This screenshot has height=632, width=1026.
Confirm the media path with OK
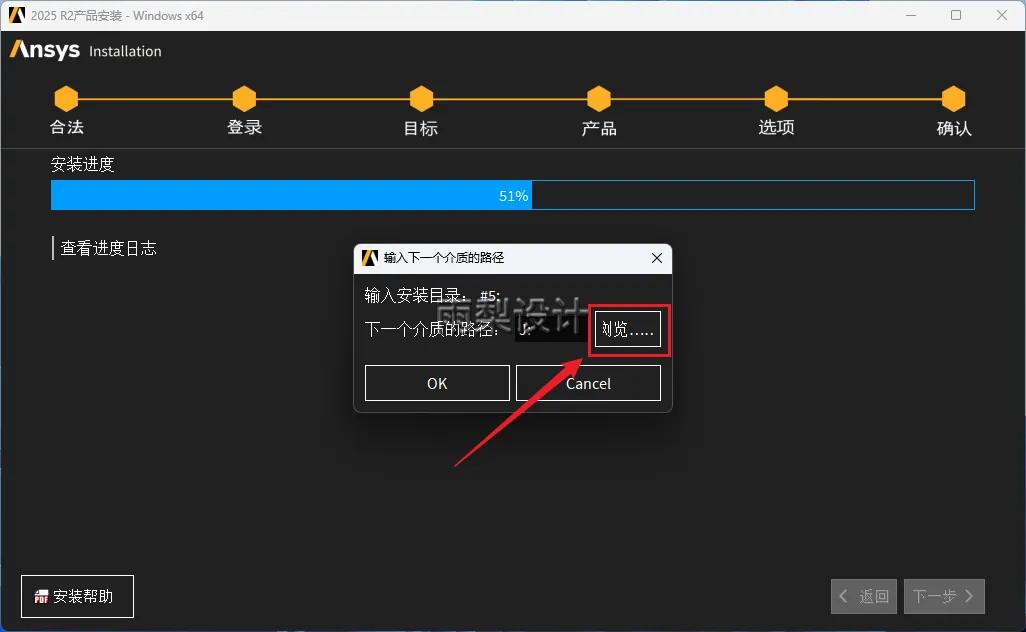click(437, 383)
